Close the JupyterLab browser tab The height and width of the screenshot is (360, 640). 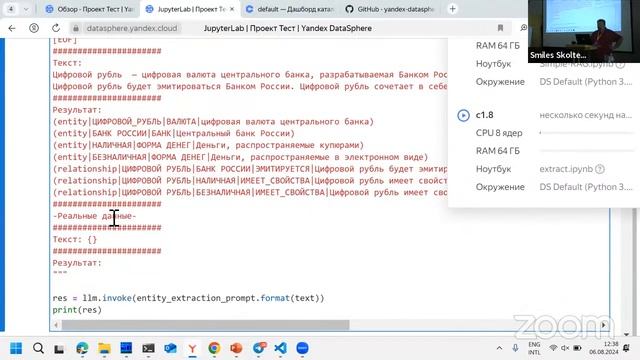pyautogui.click(x=232, y=9)
